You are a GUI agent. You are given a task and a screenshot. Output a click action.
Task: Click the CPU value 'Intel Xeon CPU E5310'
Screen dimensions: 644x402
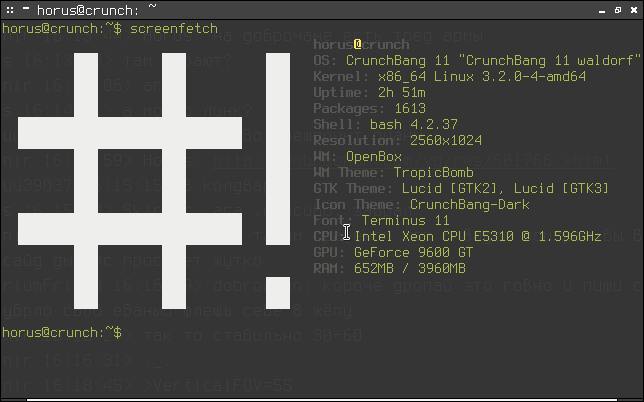tap(434, 237)
